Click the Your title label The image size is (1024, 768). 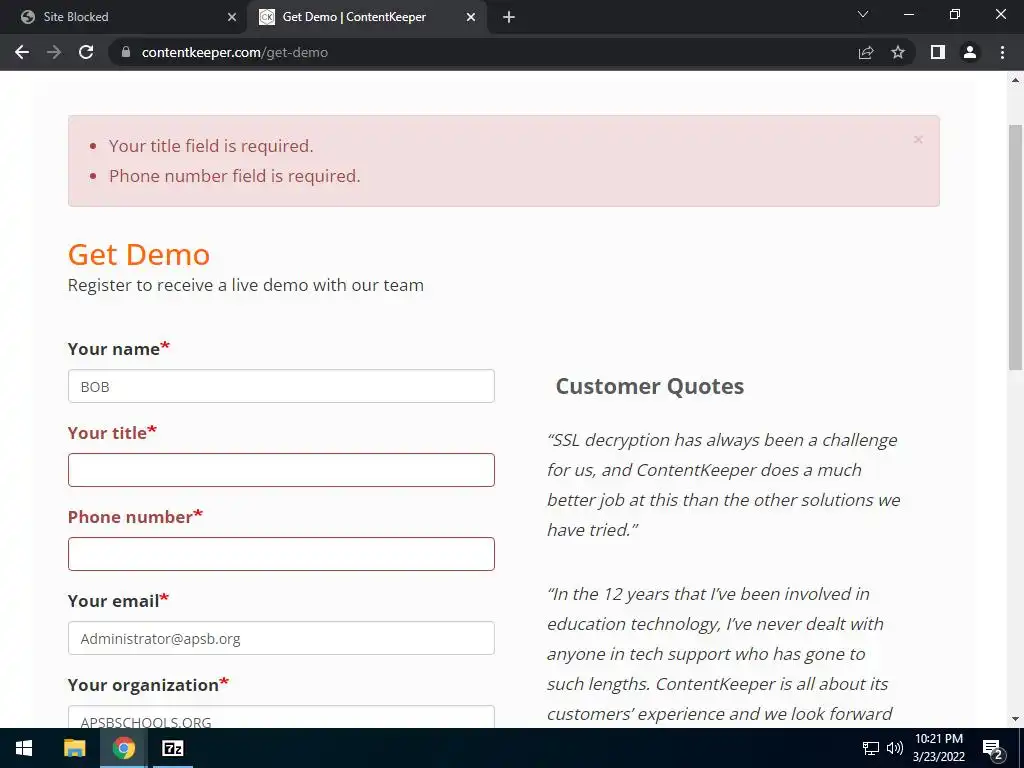[112, 432]
